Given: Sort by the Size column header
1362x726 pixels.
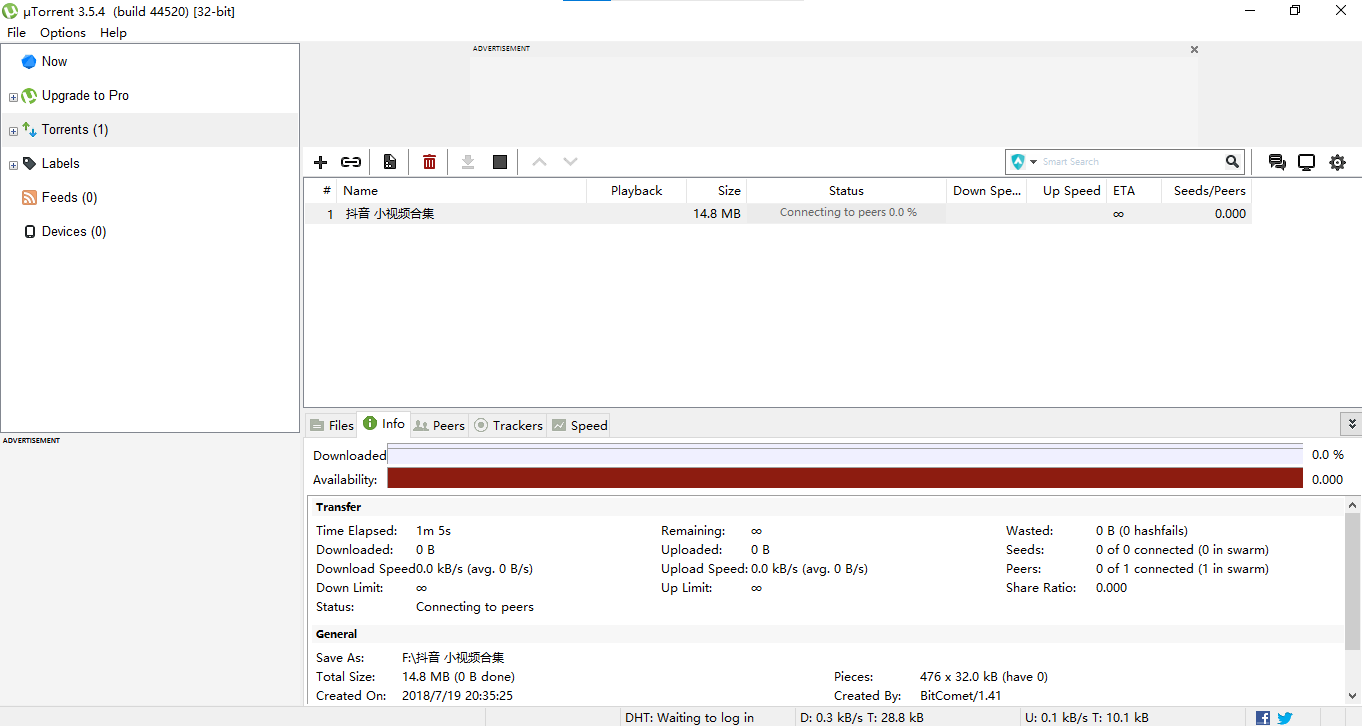Looking at the screenshot, I should [x=717, y=190].
